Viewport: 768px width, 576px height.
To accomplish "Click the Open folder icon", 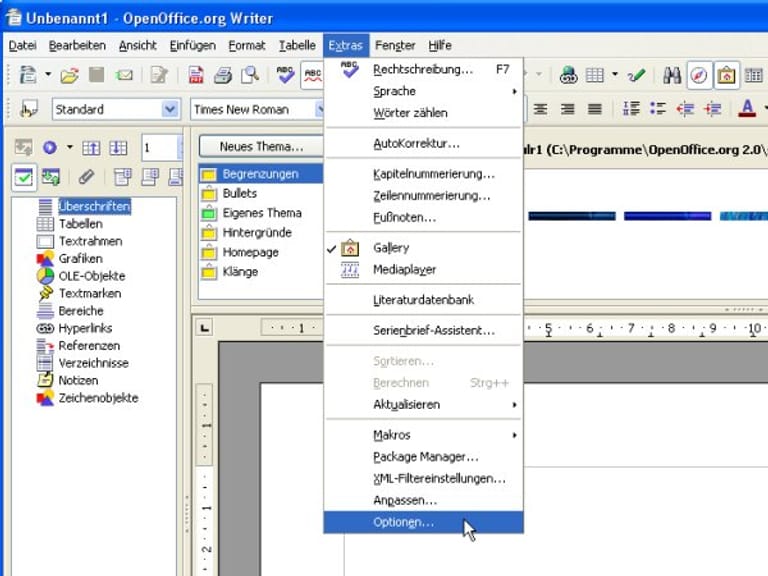I will click(70, 75).
